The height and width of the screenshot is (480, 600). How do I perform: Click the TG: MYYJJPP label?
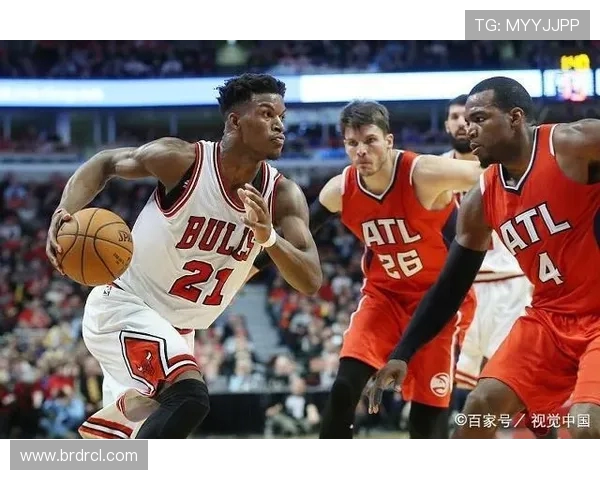(x=527, y=25)
